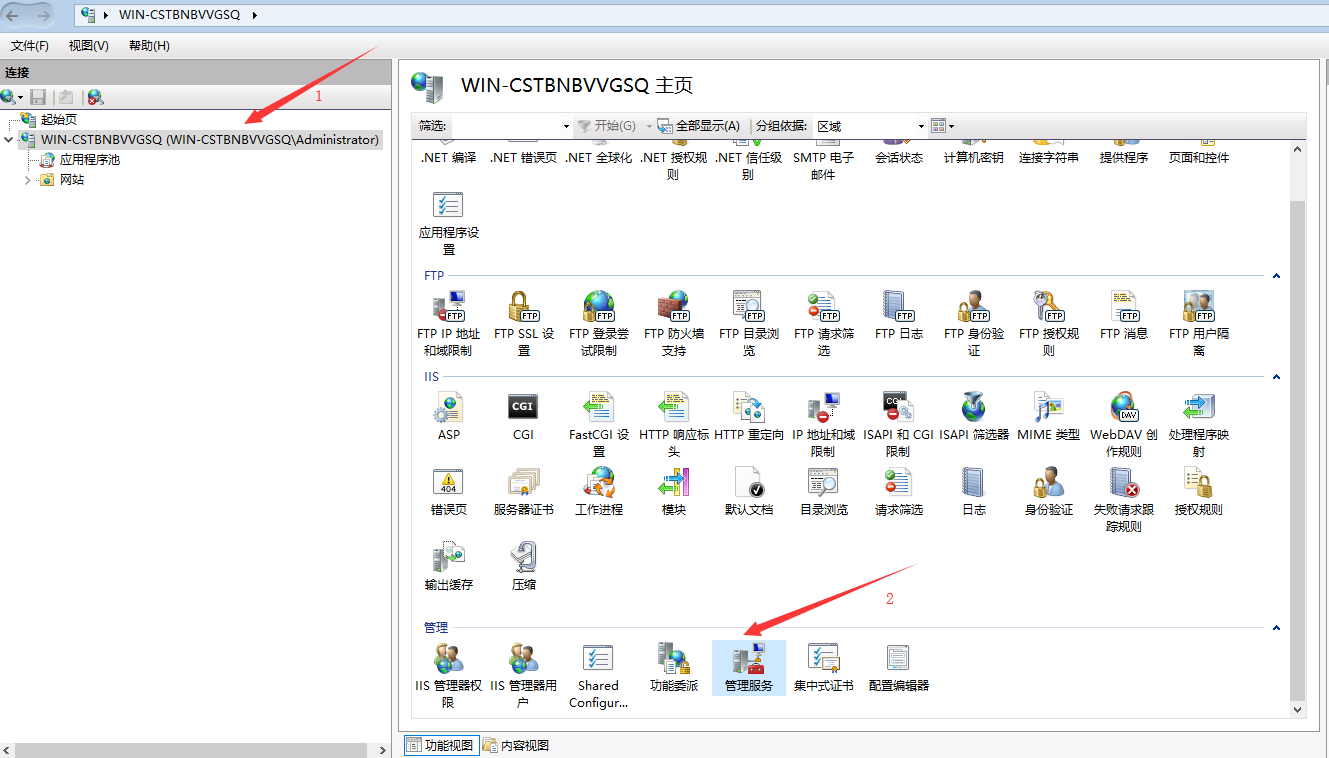Select the 服务器证书 icon
The height and width of the screenshot is (758, 1329).
pyautogui.click(x=522, y=490)
